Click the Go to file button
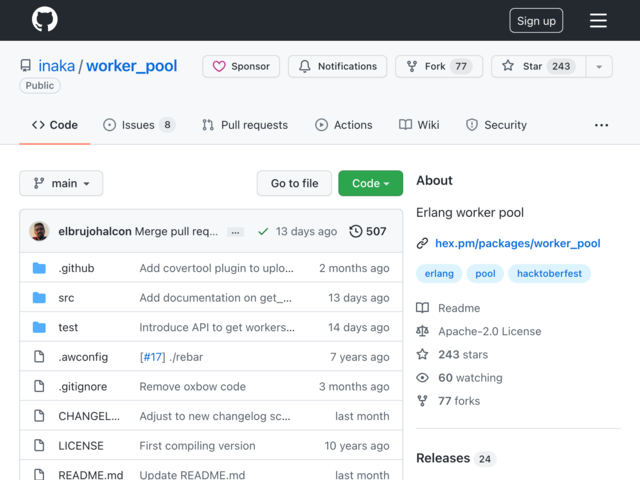 click(x=294, y=183)
